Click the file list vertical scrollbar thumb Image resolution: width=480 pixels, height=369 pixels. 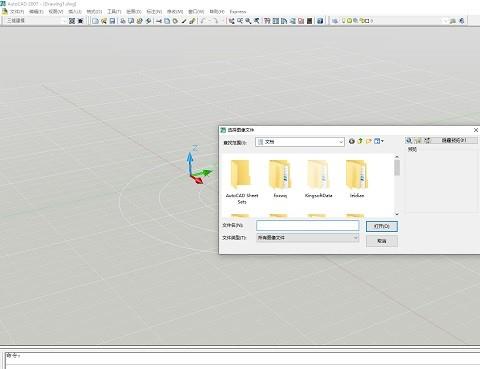(397, 167)
